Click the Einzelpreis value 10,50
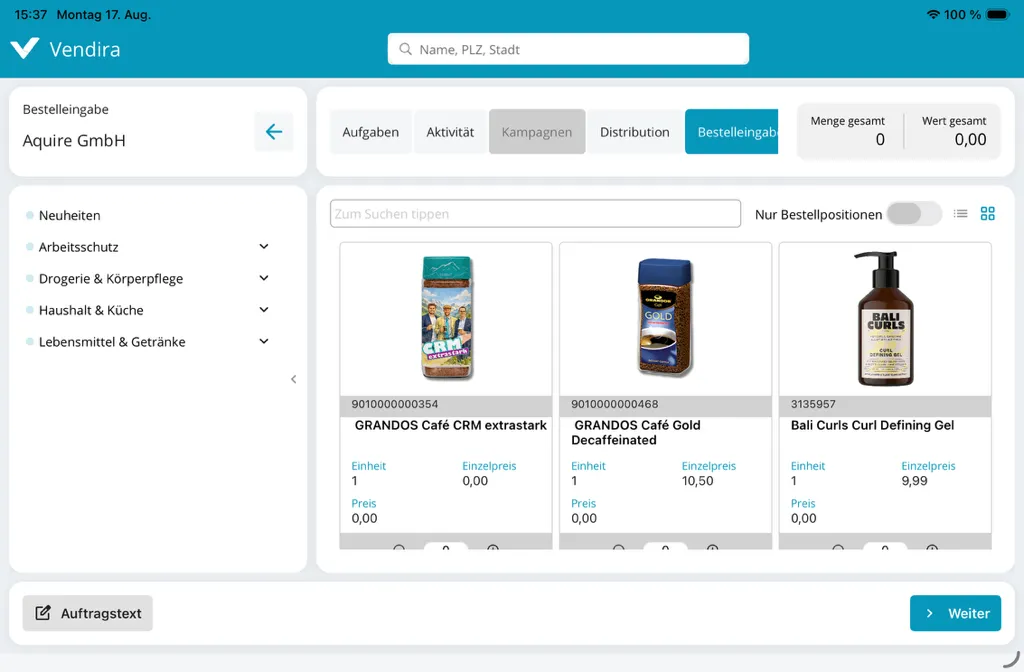 pyautogui.click(x=697, y=481)
